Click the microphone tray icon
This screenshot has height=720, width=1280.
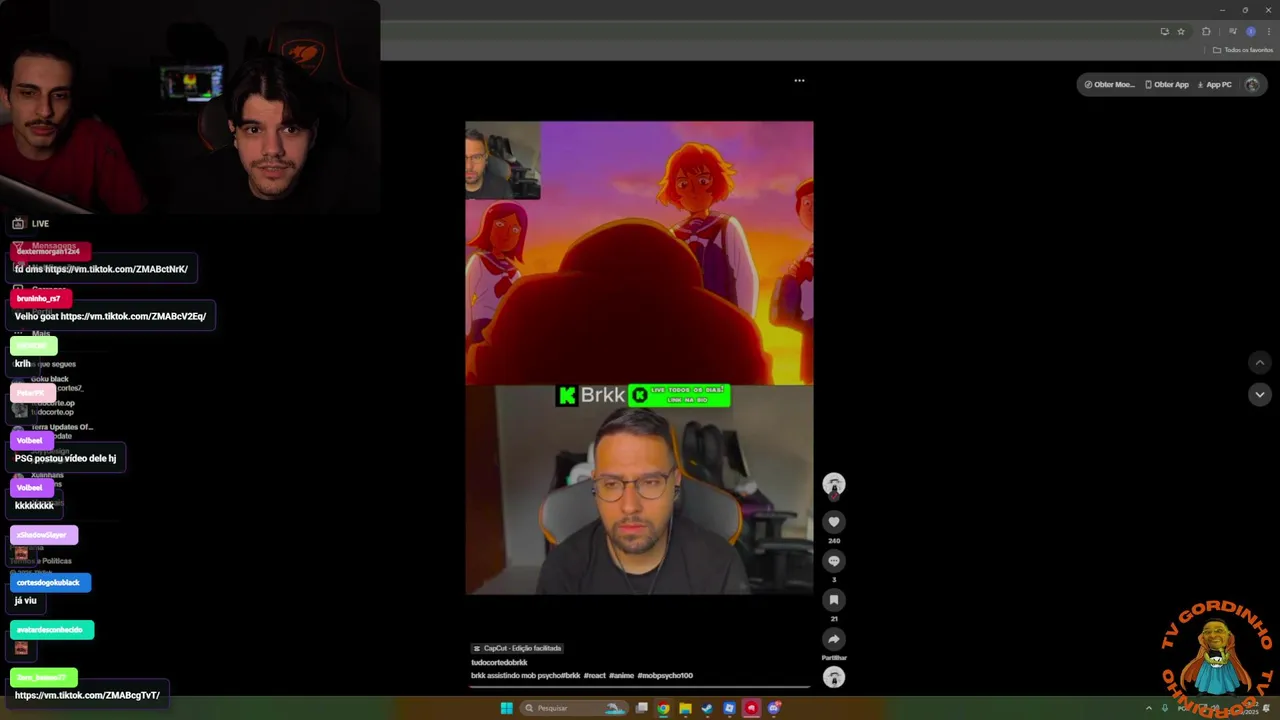click(1165, 708)
